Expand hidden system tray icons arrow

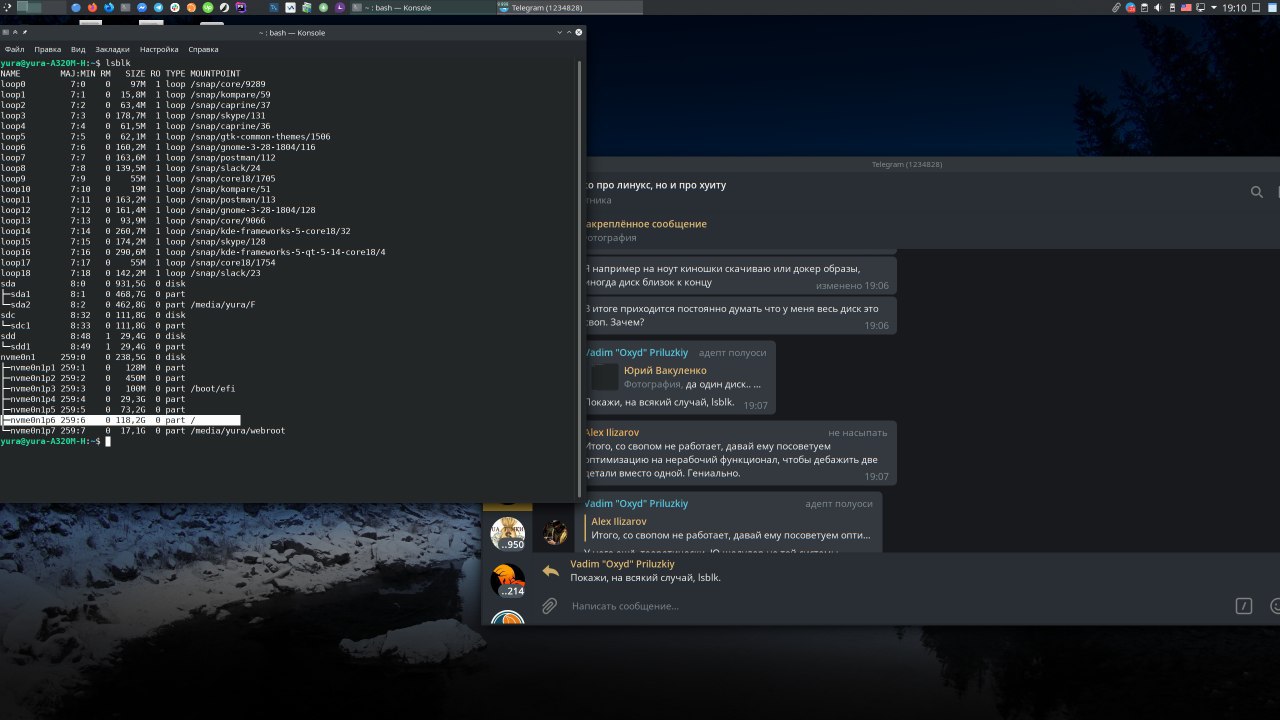pos(1214,7)
